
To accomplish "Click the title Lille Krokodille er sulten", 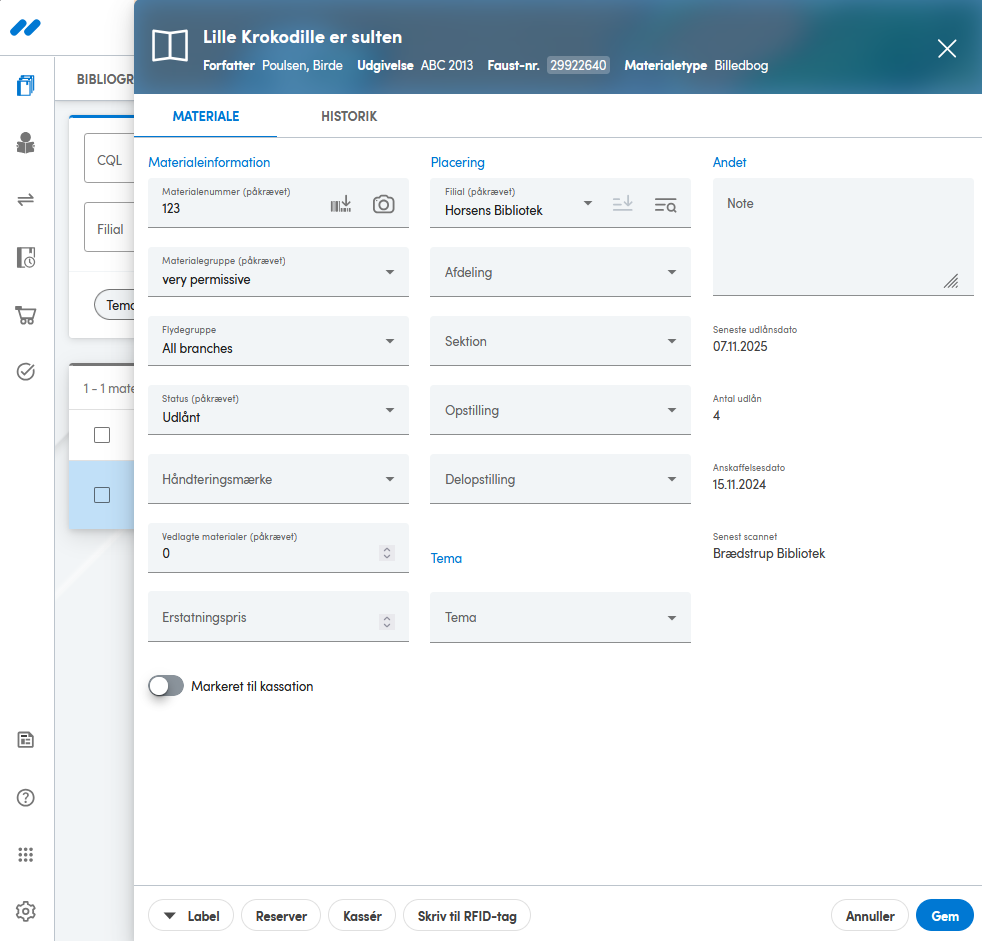I will pos(302,37).
